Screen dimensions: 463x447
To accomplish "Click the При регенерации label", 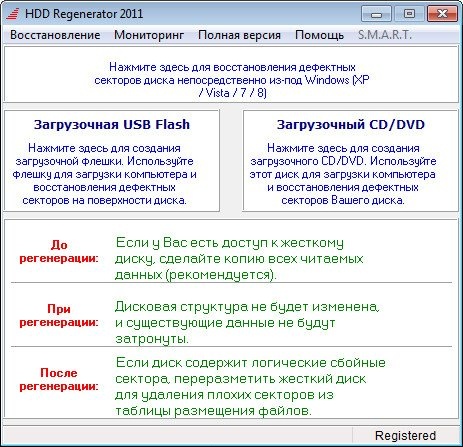I will point(59,316).
